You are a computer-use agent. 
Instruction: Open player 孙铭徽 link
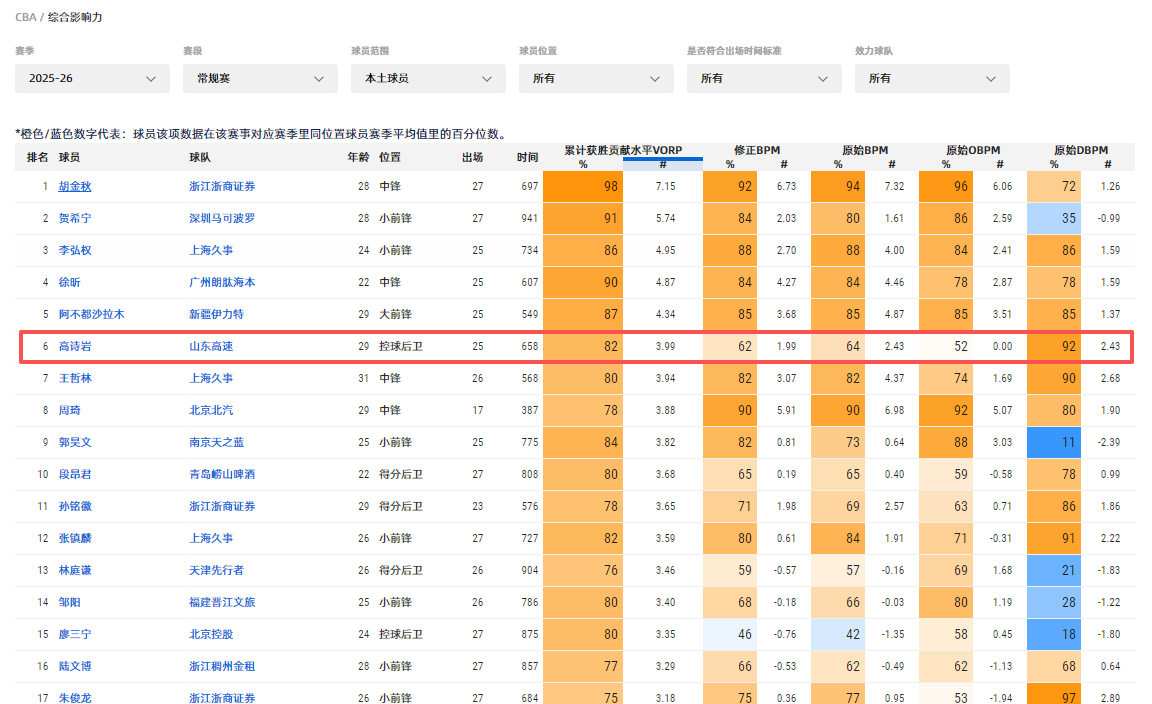(75, 506)
